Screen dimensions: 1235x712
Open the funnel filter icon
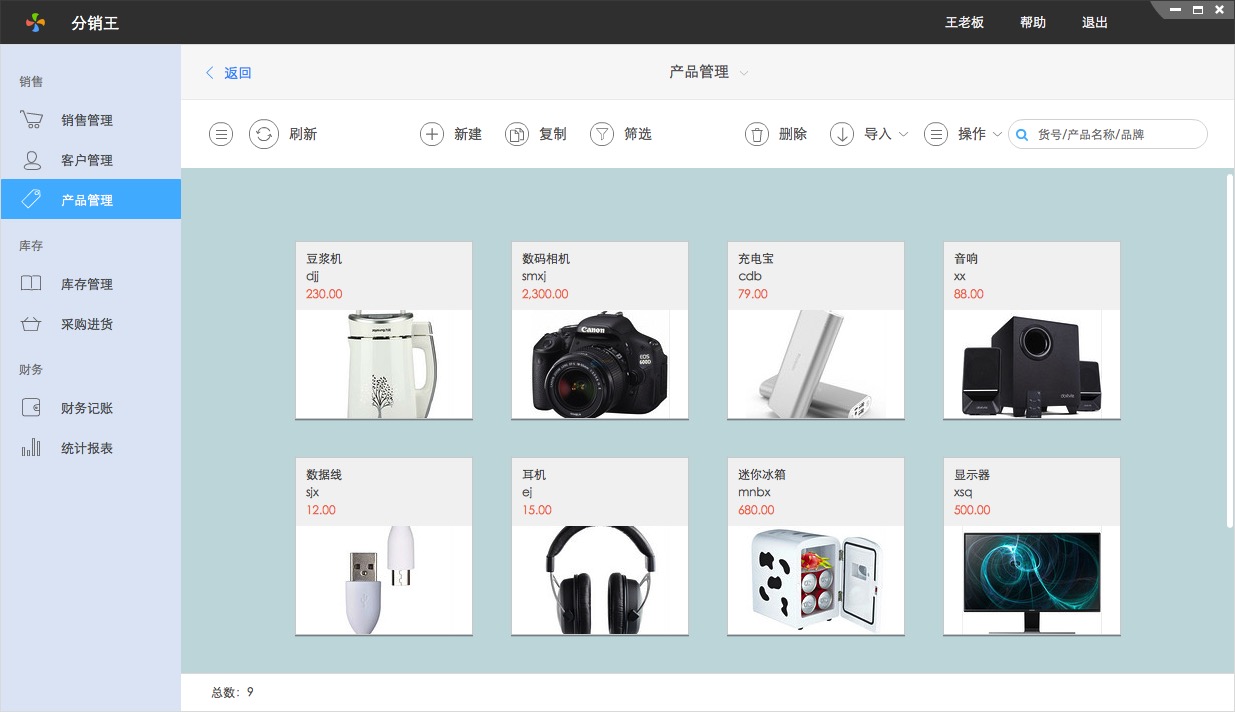tap(601, 134)
